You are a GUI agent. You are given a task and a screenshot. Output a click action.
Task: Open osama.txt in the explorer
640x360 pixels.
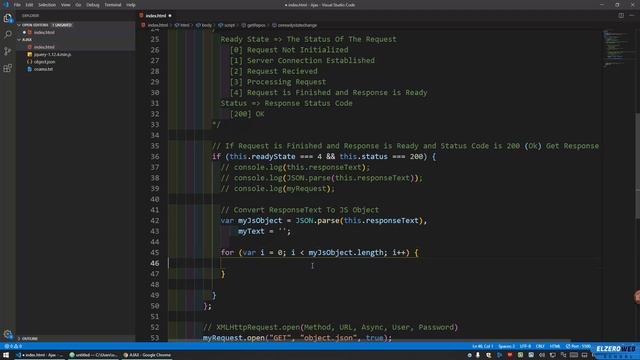click(43, 69)
